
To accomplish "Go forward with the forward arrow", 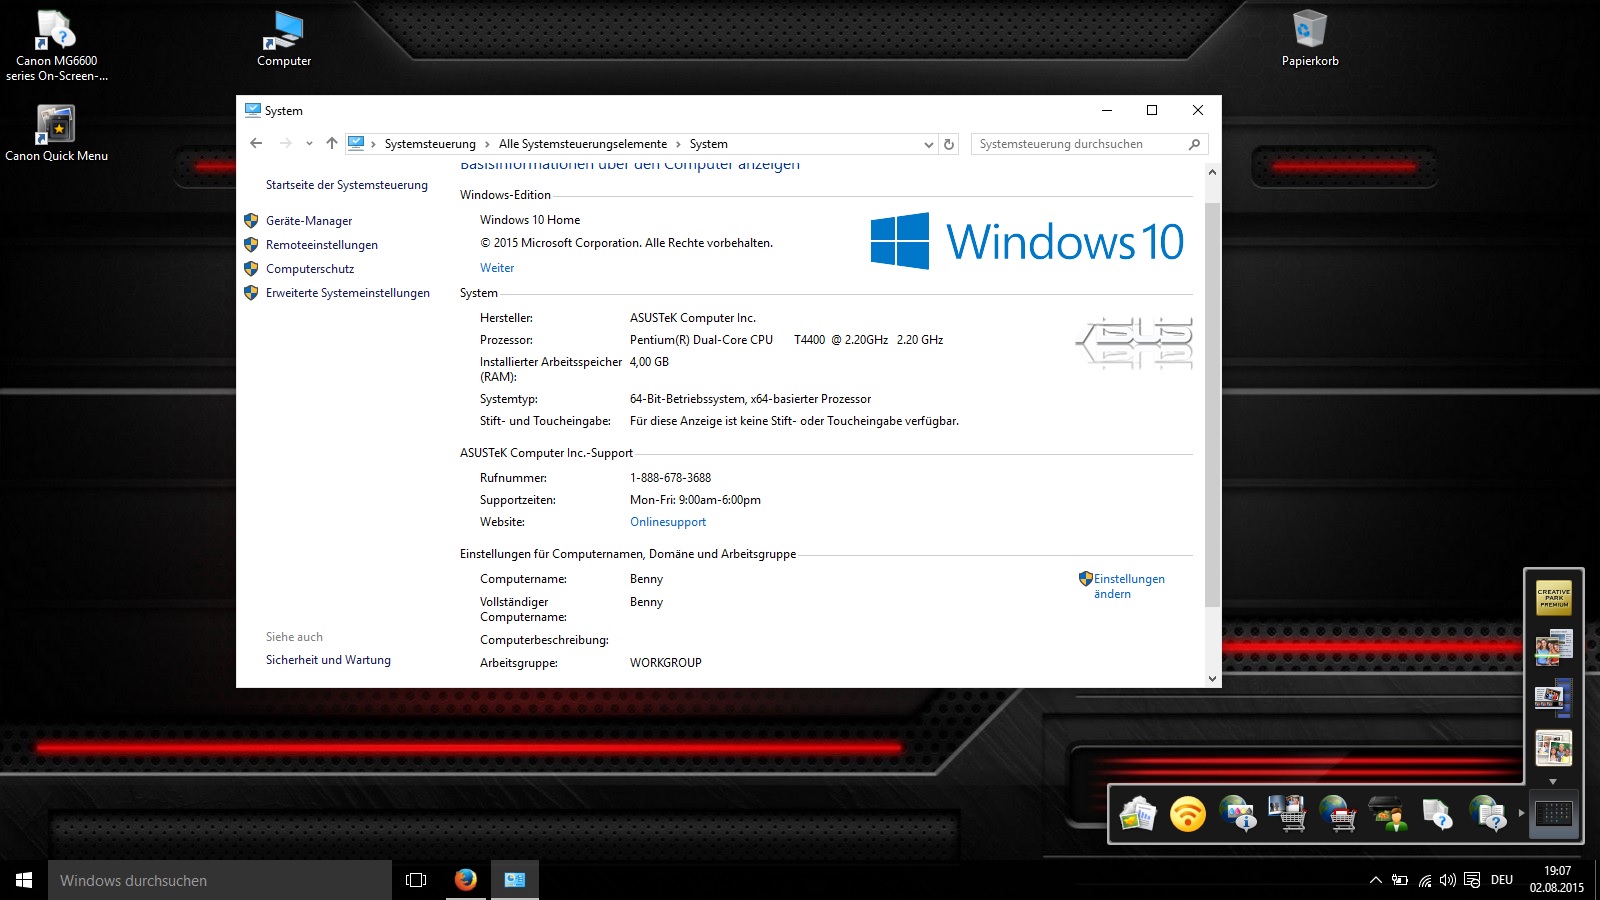I will pyautogui.click(x=286, y=143).
